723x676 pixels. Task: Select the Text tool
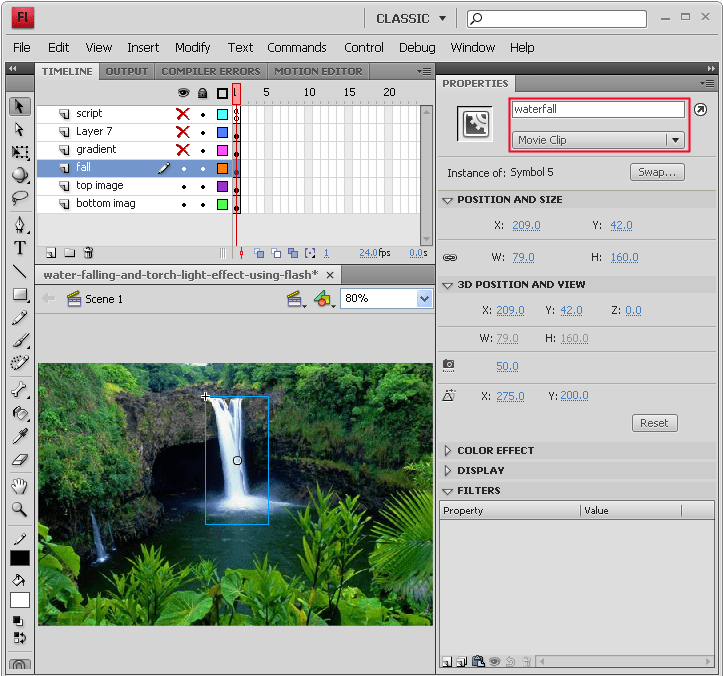[19, 248]
